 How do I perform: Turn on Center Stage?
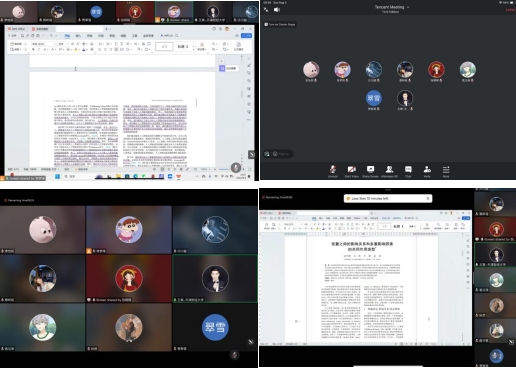[x=280, y=24]
